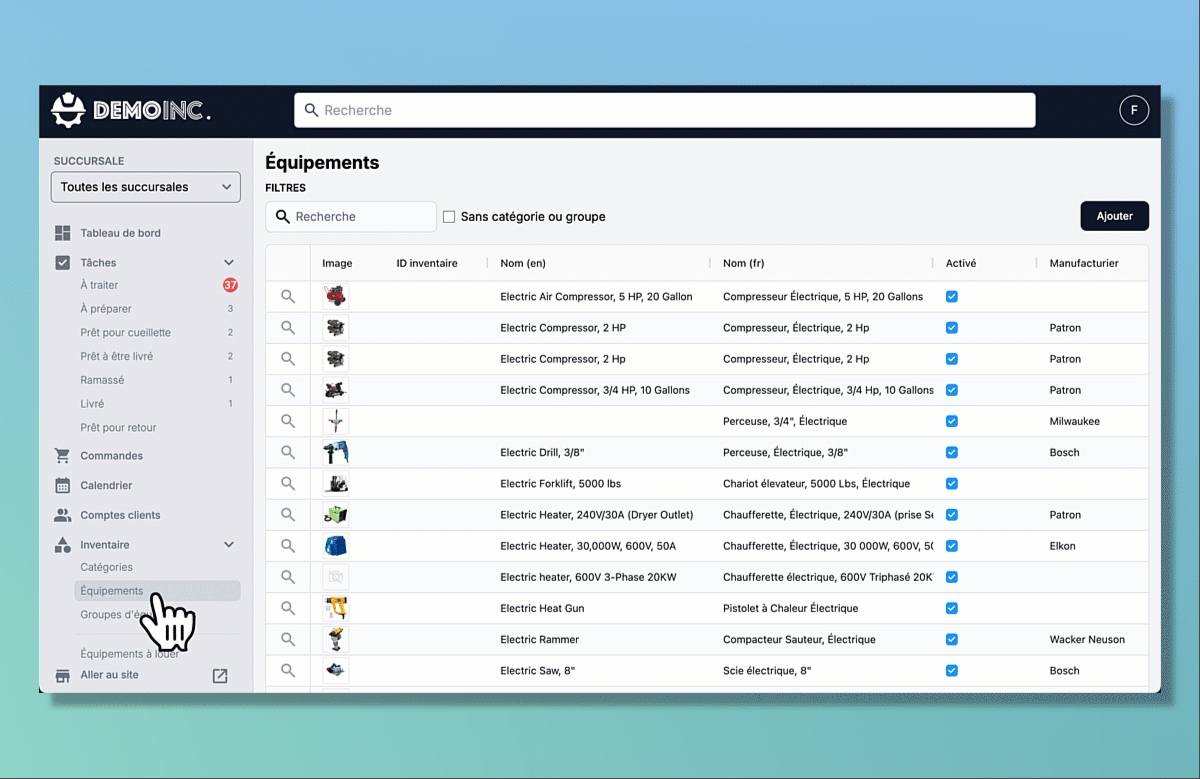1200x779 pixels.
Task: Click the Ajouter button
Action: (1114, 216)
